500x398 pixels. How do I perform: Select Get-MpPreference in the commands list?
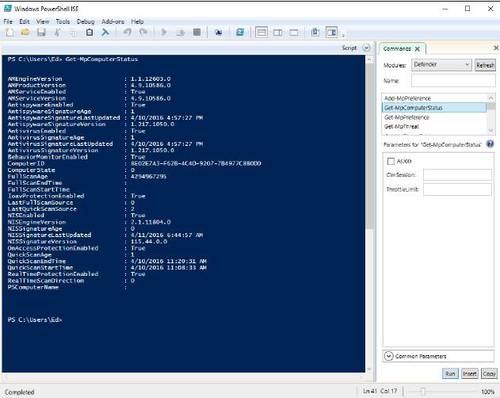point(407,117)
